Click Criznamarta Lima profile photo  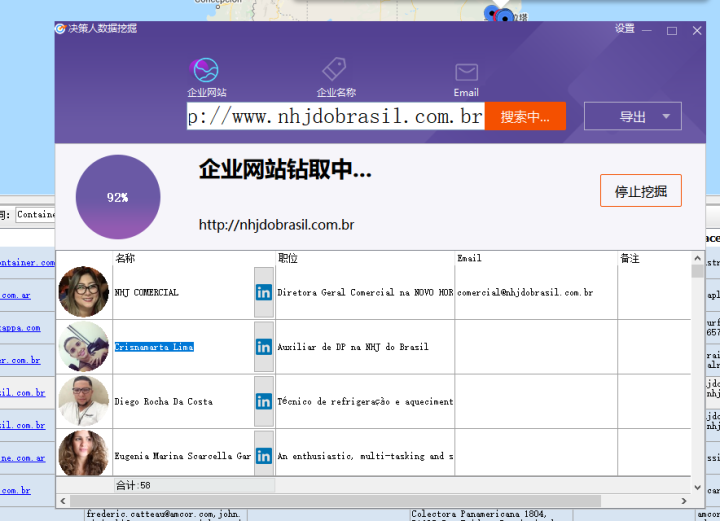84,347
